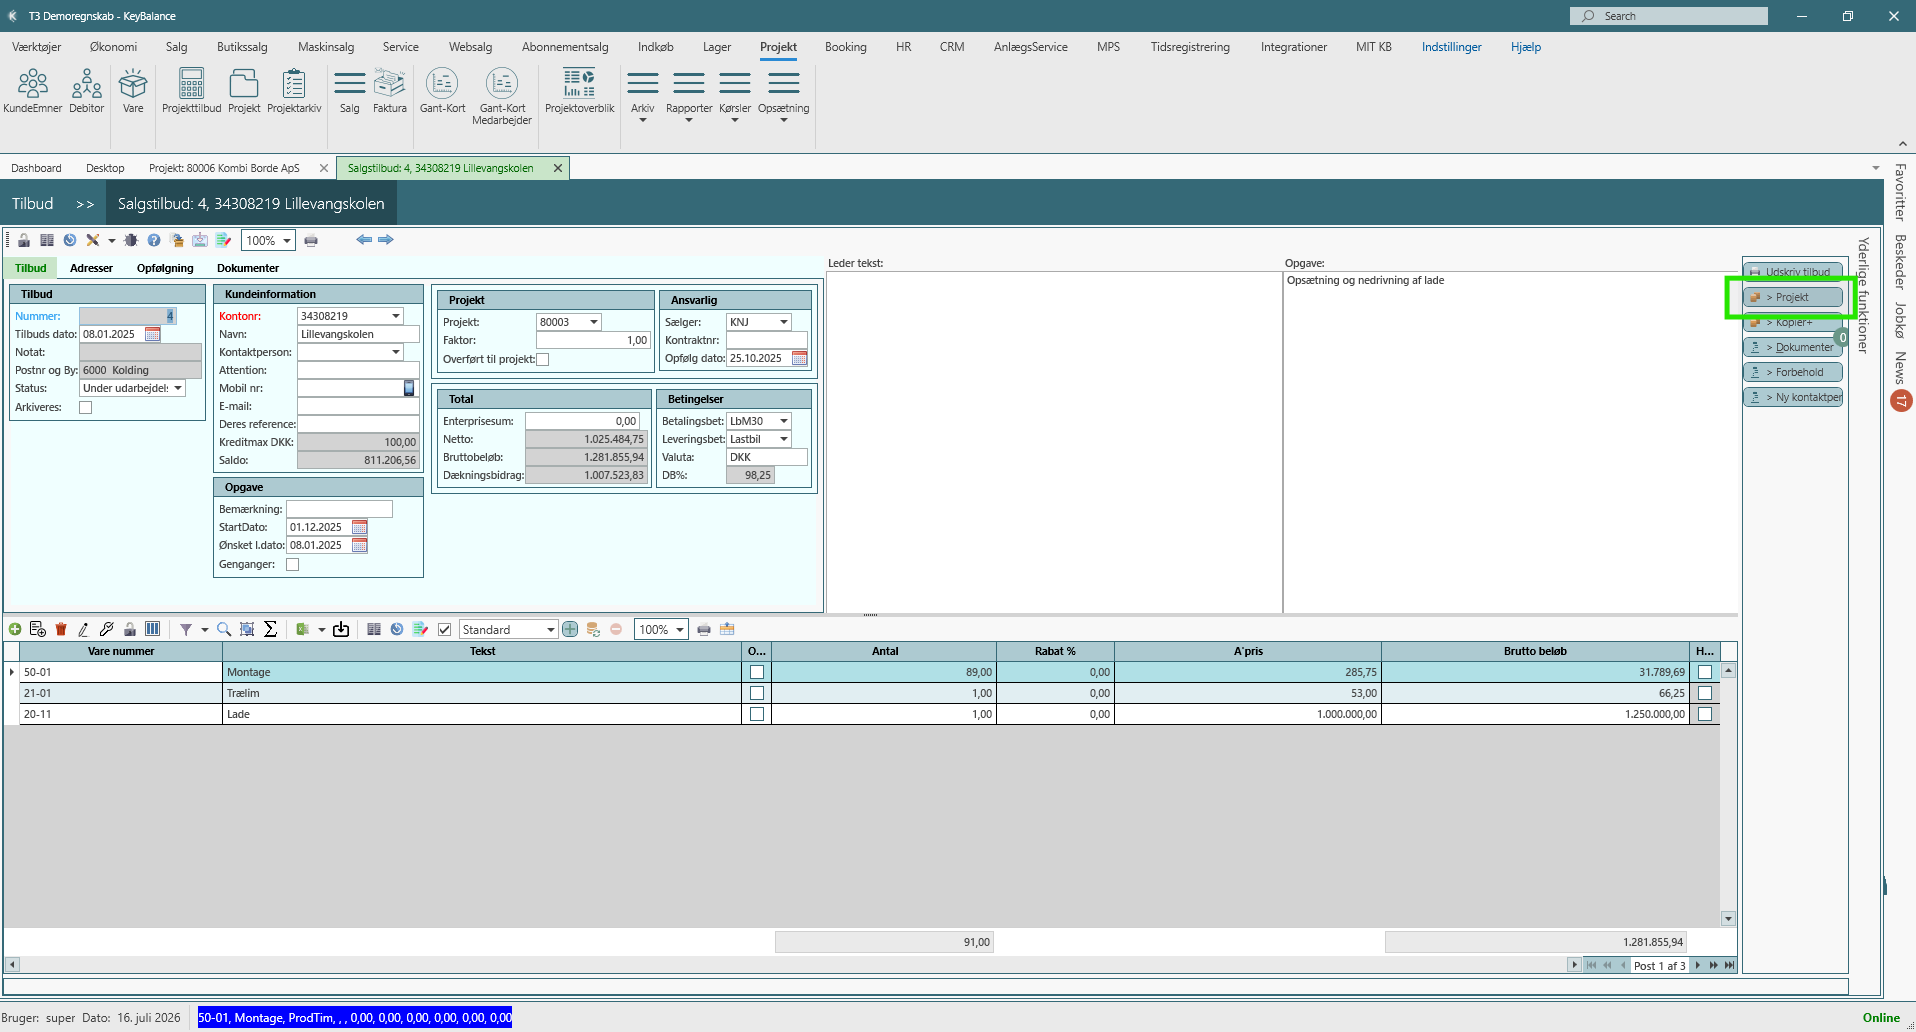Click the > Forbehold button
Screen dimensions: 1916x1032
click(1792, 372)
